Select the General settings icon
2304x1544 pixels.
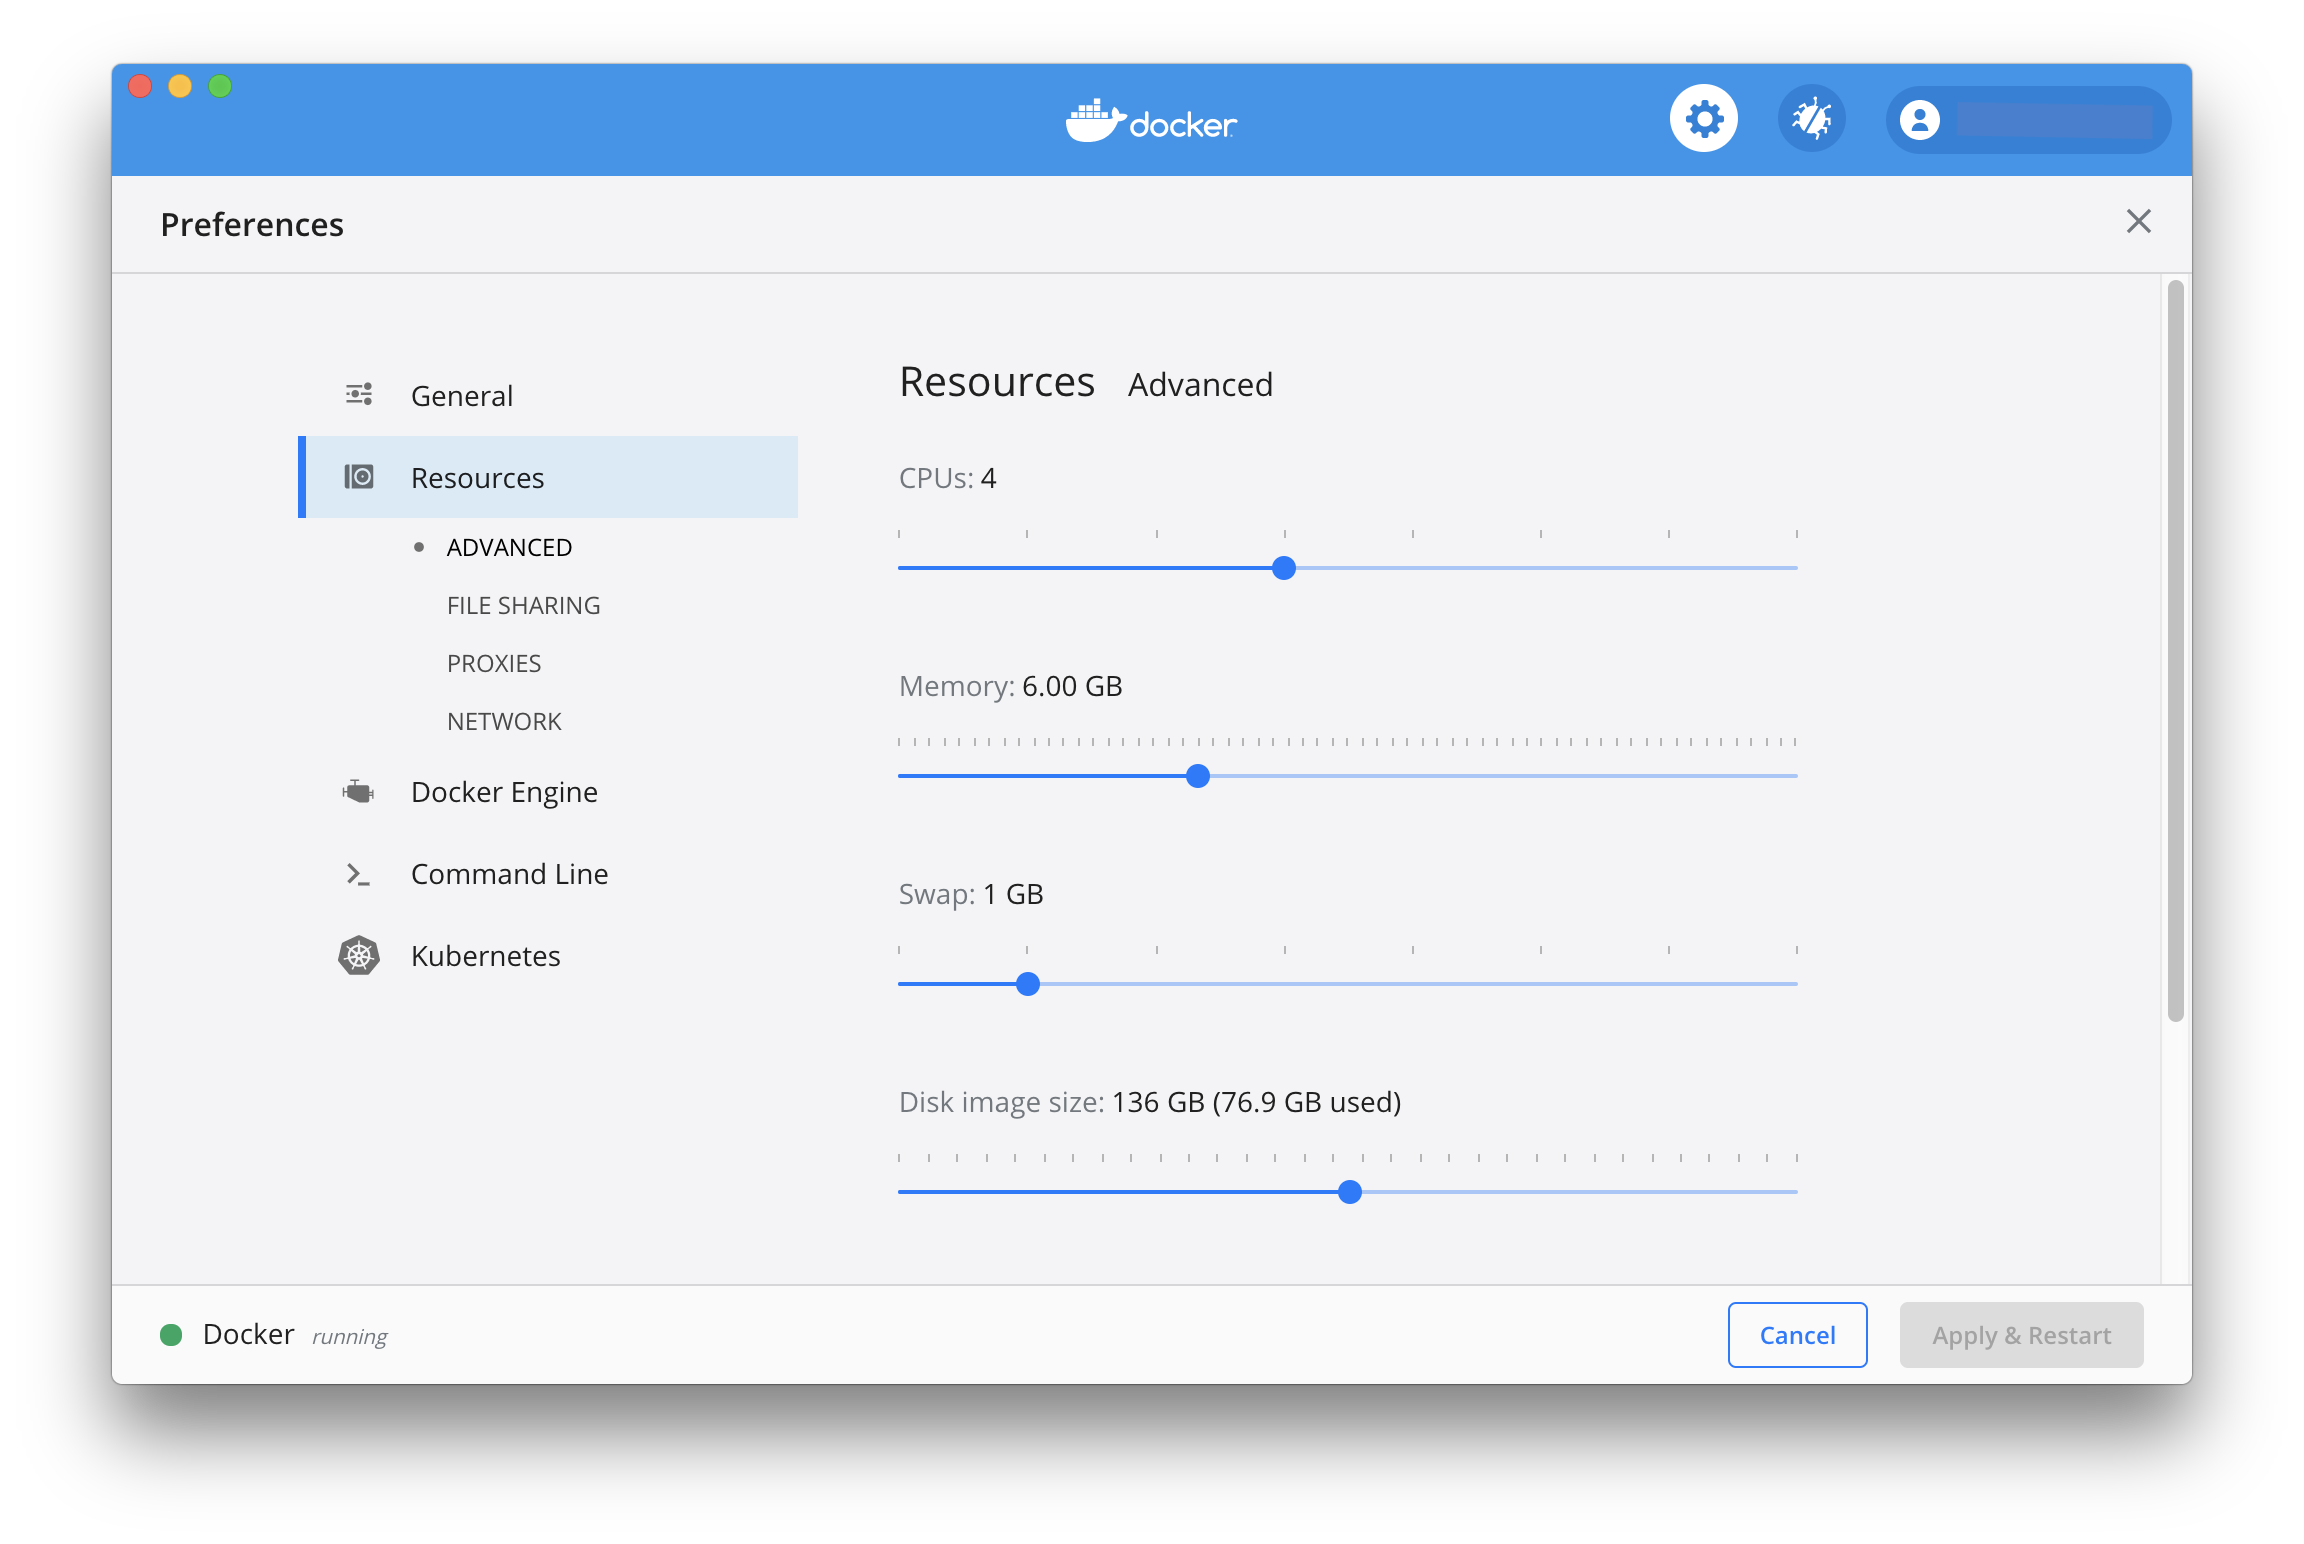(357, 394)
